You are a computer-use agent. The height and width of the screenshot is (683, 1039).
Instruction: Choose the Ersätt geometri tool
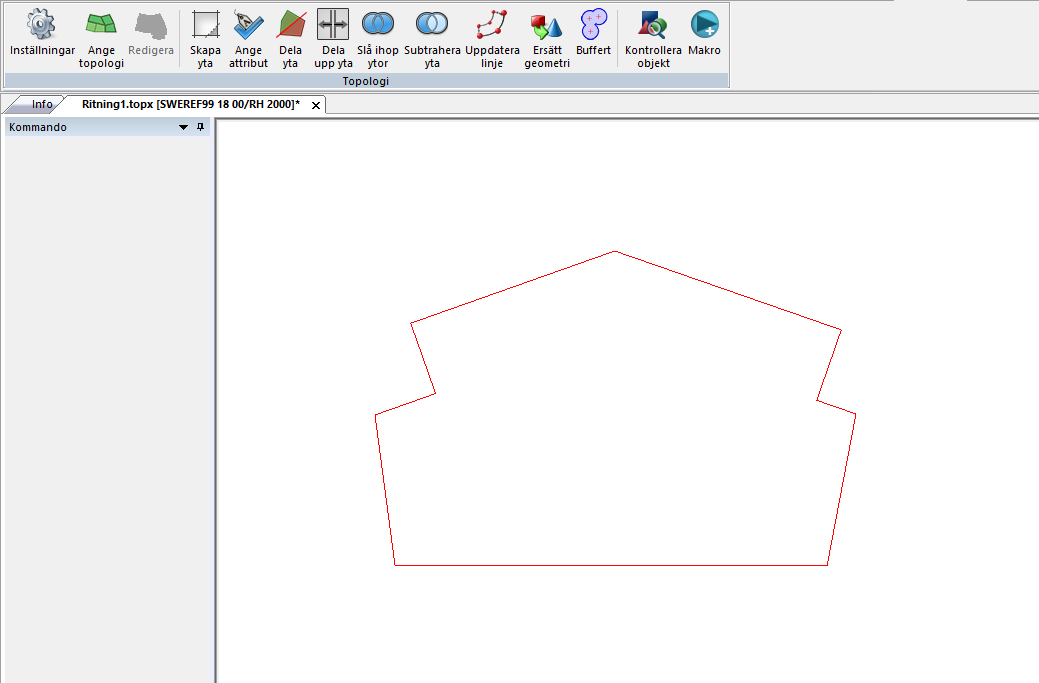[547, 38]
